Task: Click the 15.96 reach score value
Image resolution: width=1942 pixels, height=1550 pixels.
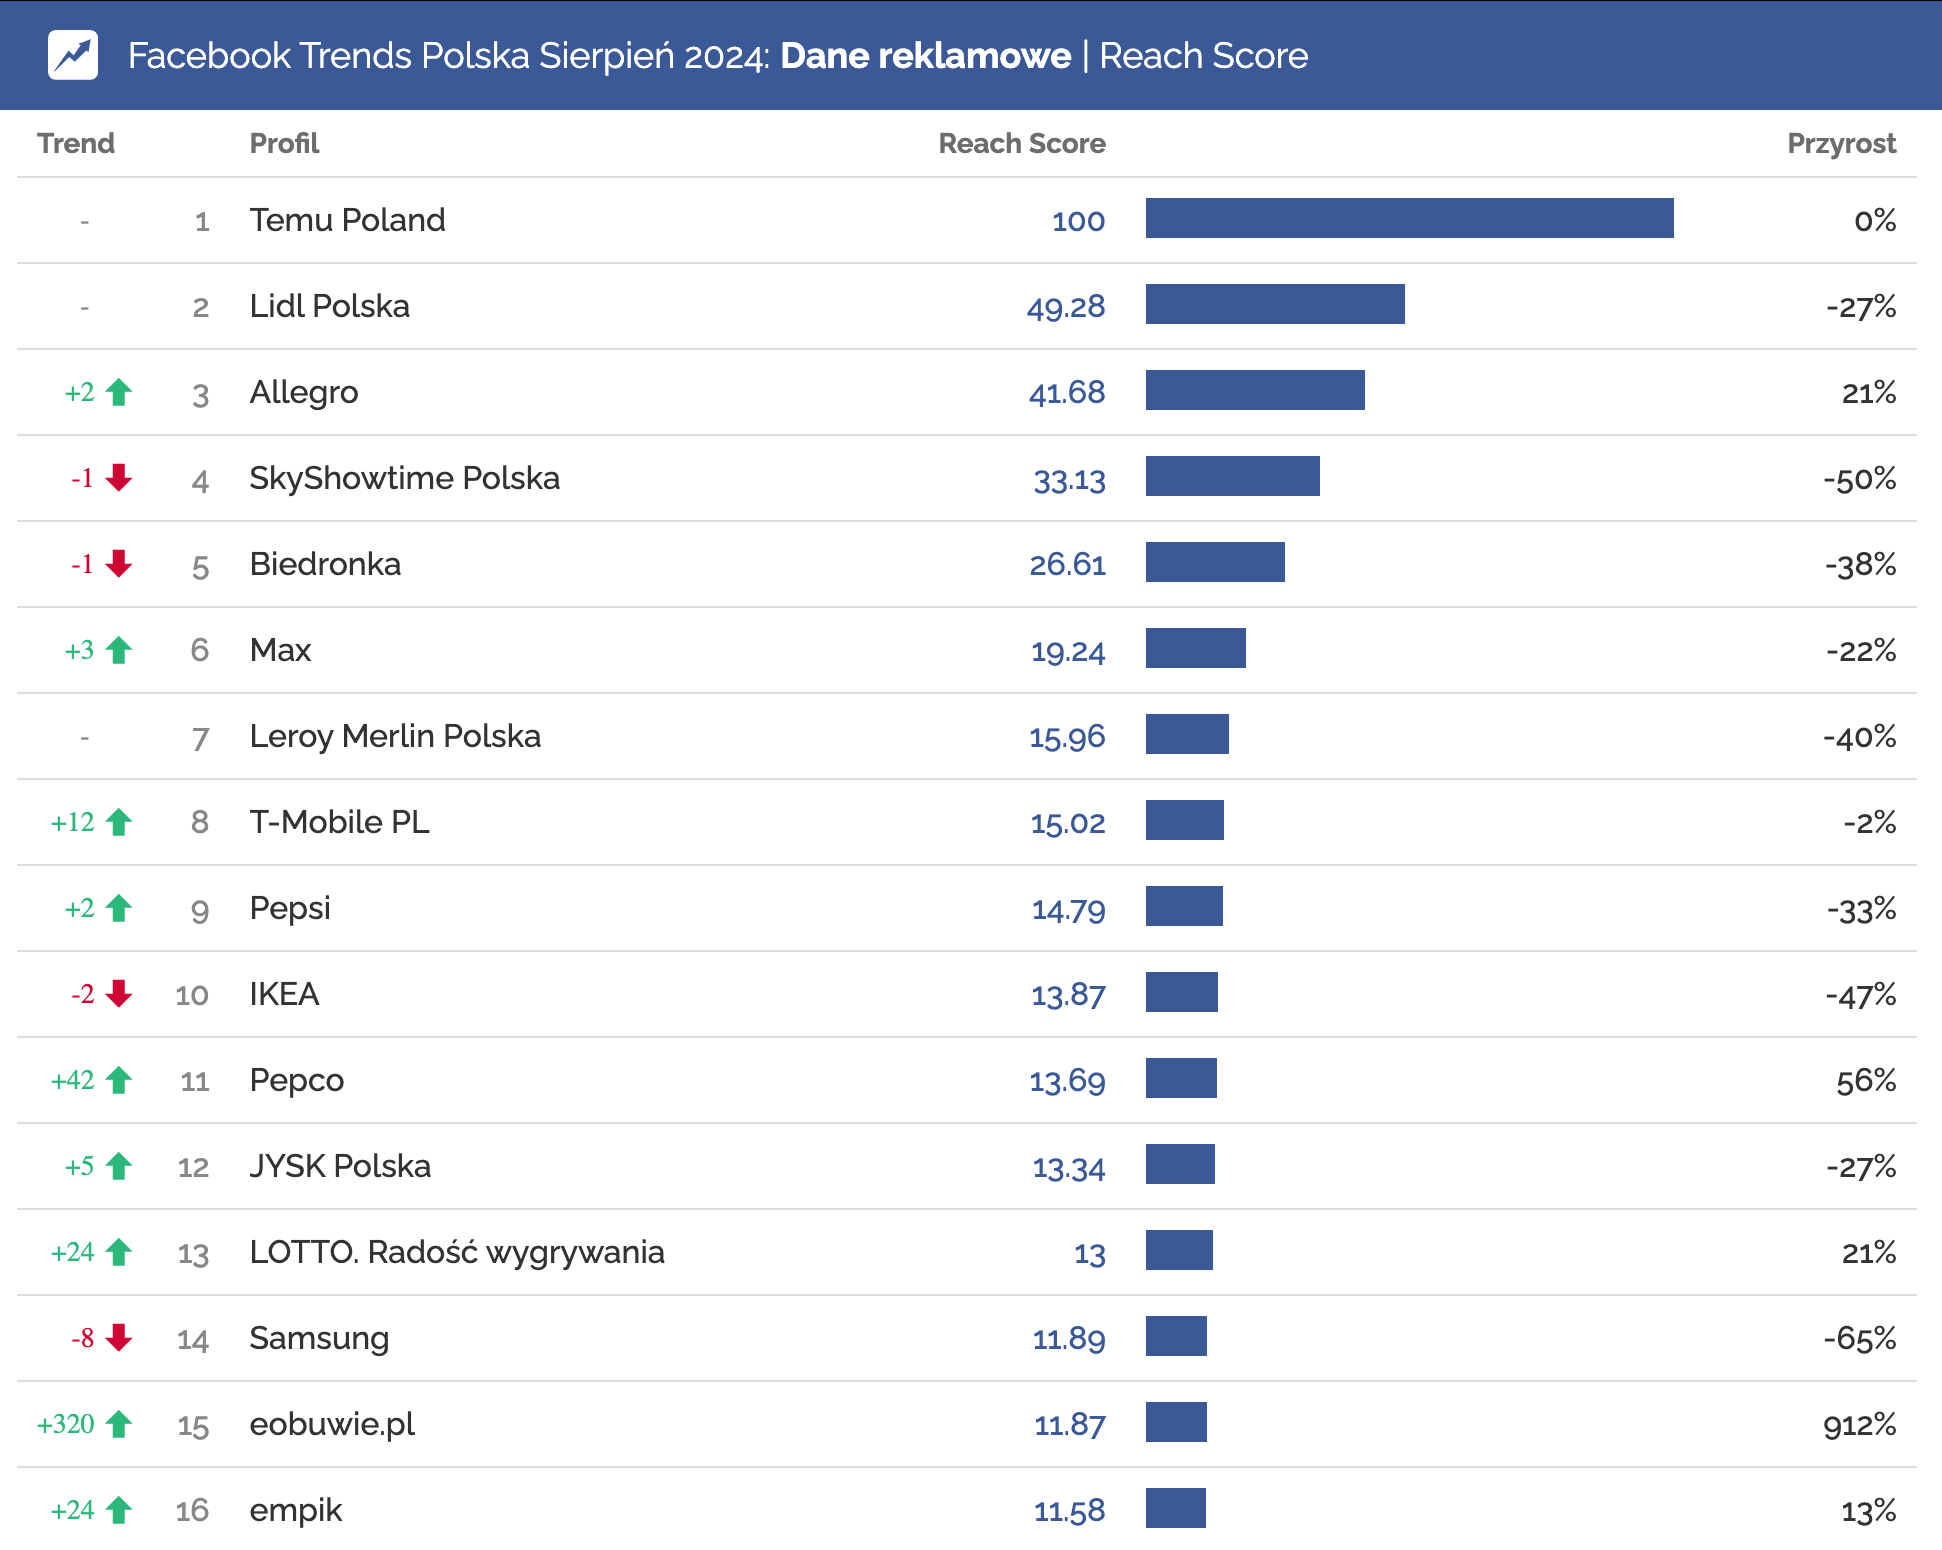Action: coord(1067,738)
